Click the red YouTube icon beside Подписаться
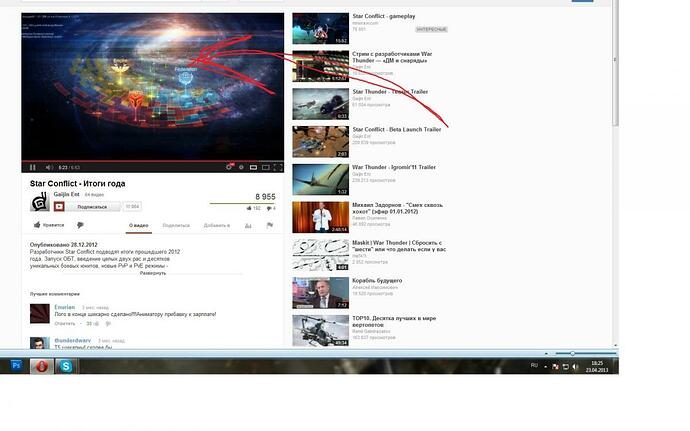 pos(59,206)
